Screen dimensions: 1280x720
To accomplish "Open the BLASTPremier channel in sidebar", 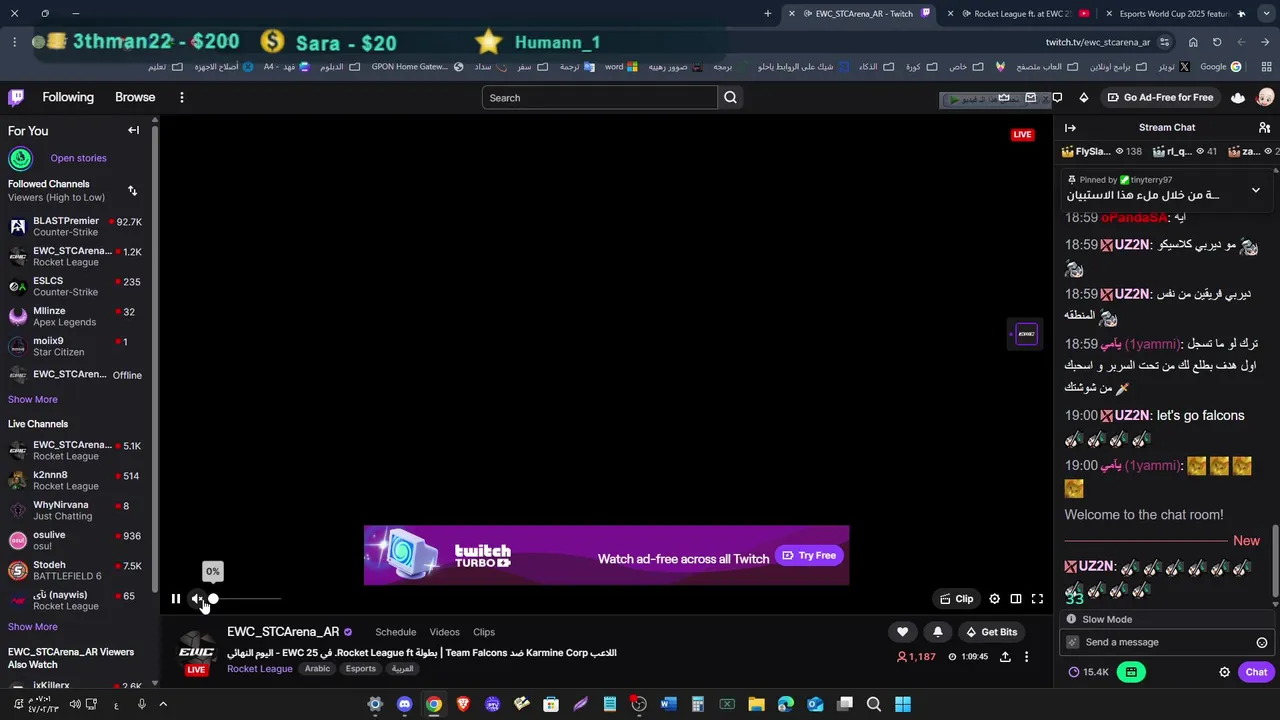I will 75,226.
